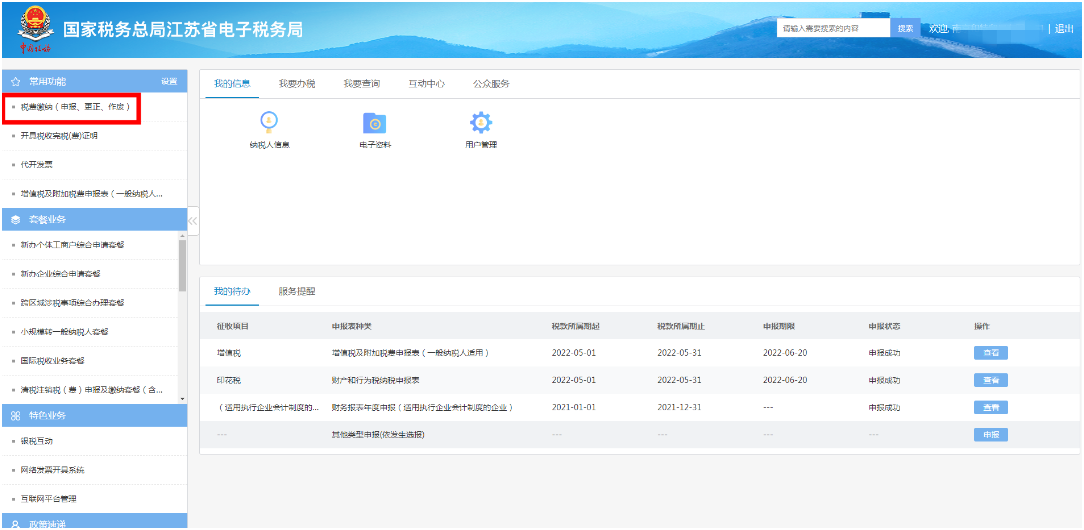Click the star icon beside 常用功能
The width and height of the screenshot is (1084, 530).
[15, 81]
